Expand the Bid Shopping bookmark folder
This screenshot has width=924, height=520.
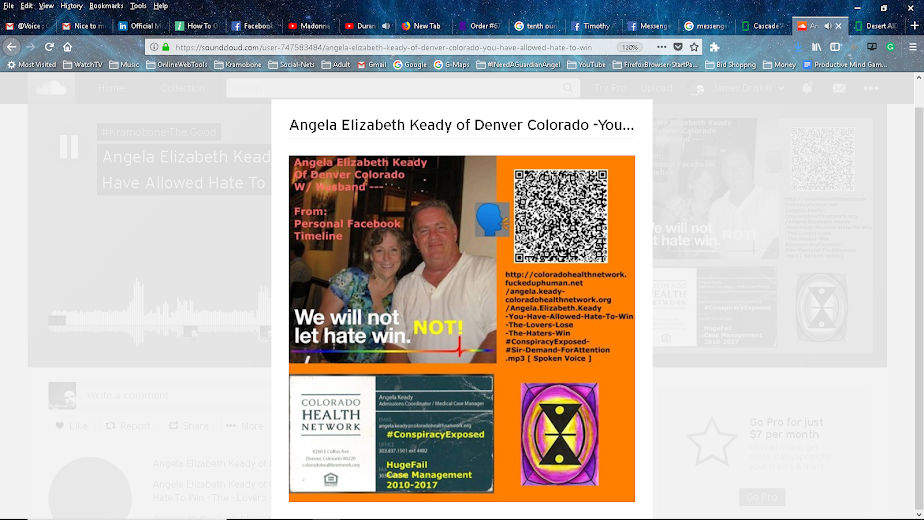(x=731, y=65)
